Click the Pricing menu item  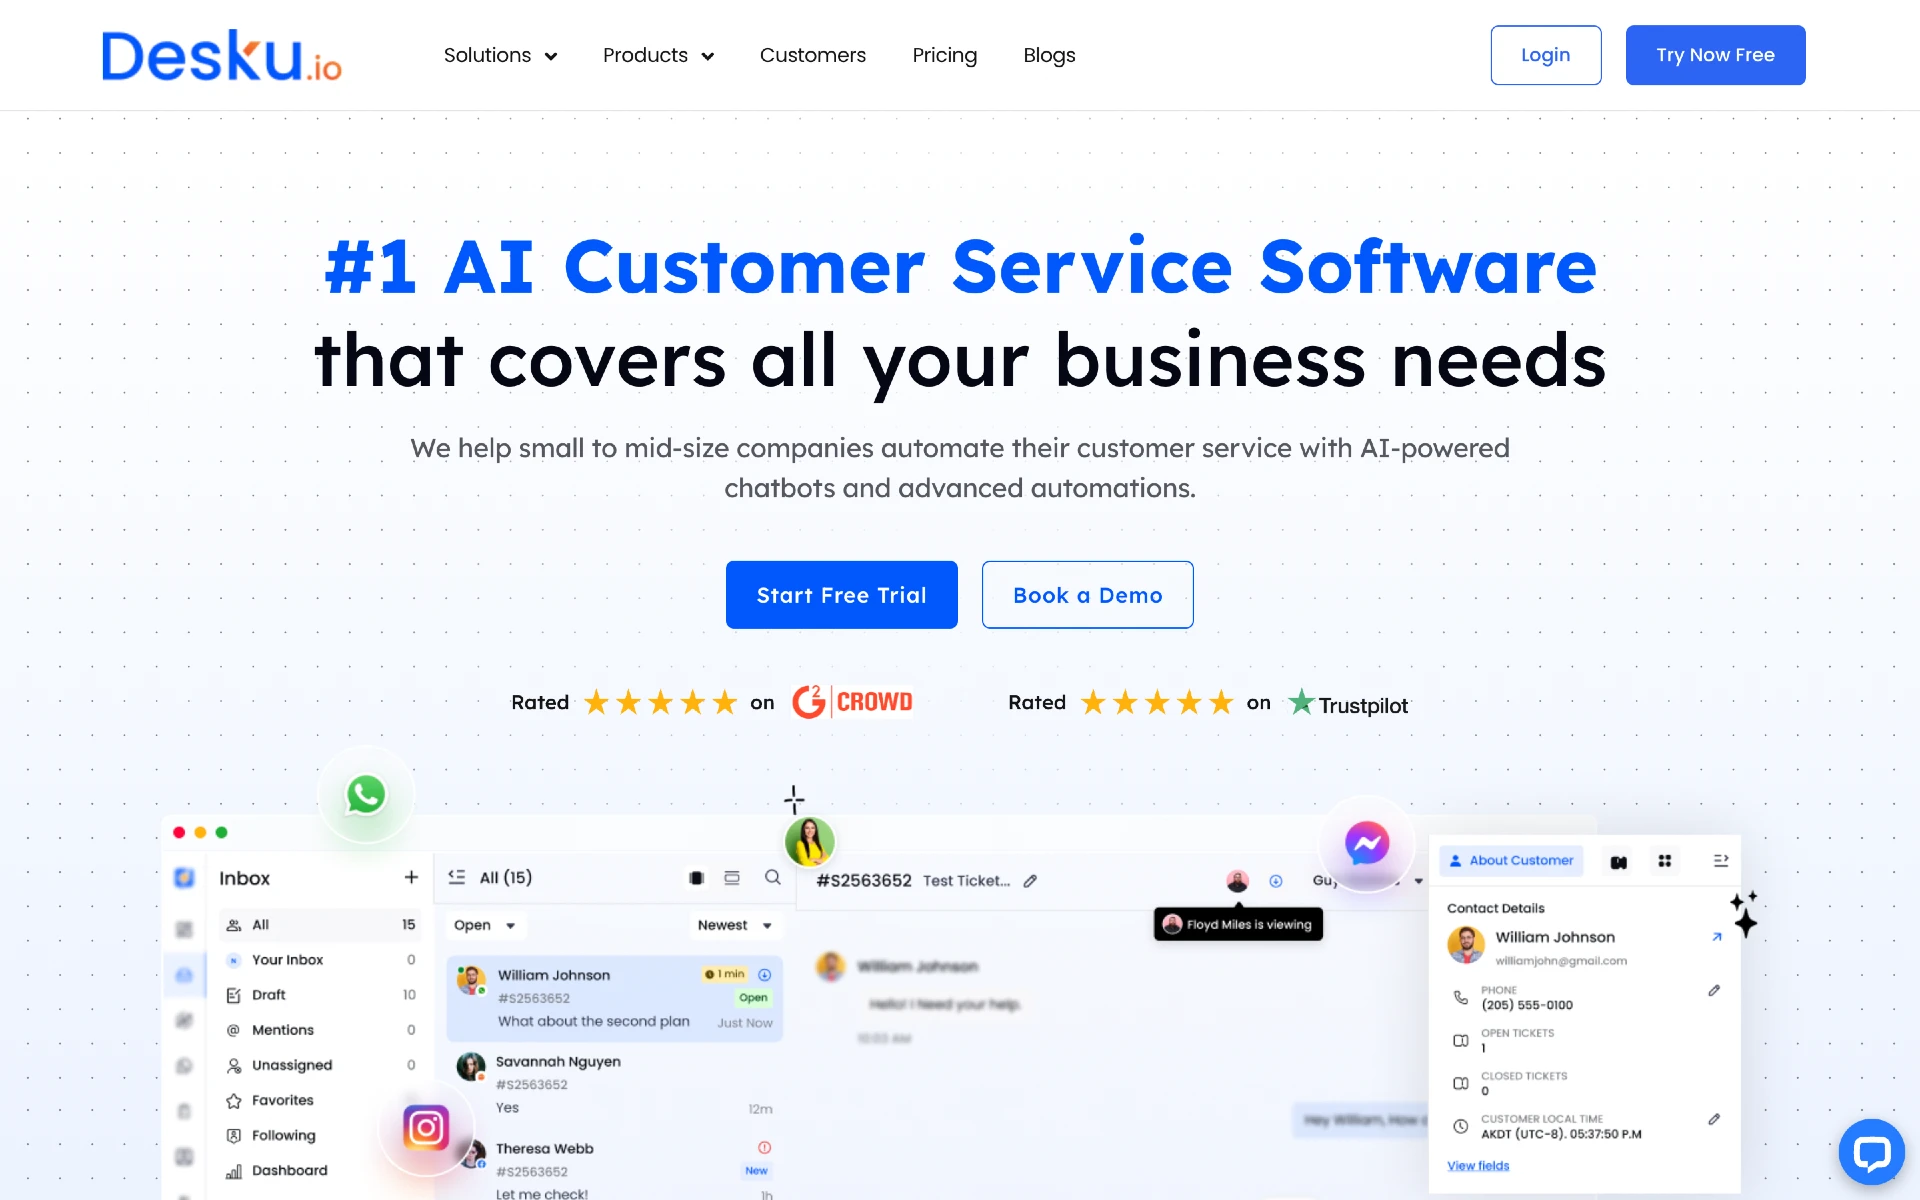click(944, 54)
